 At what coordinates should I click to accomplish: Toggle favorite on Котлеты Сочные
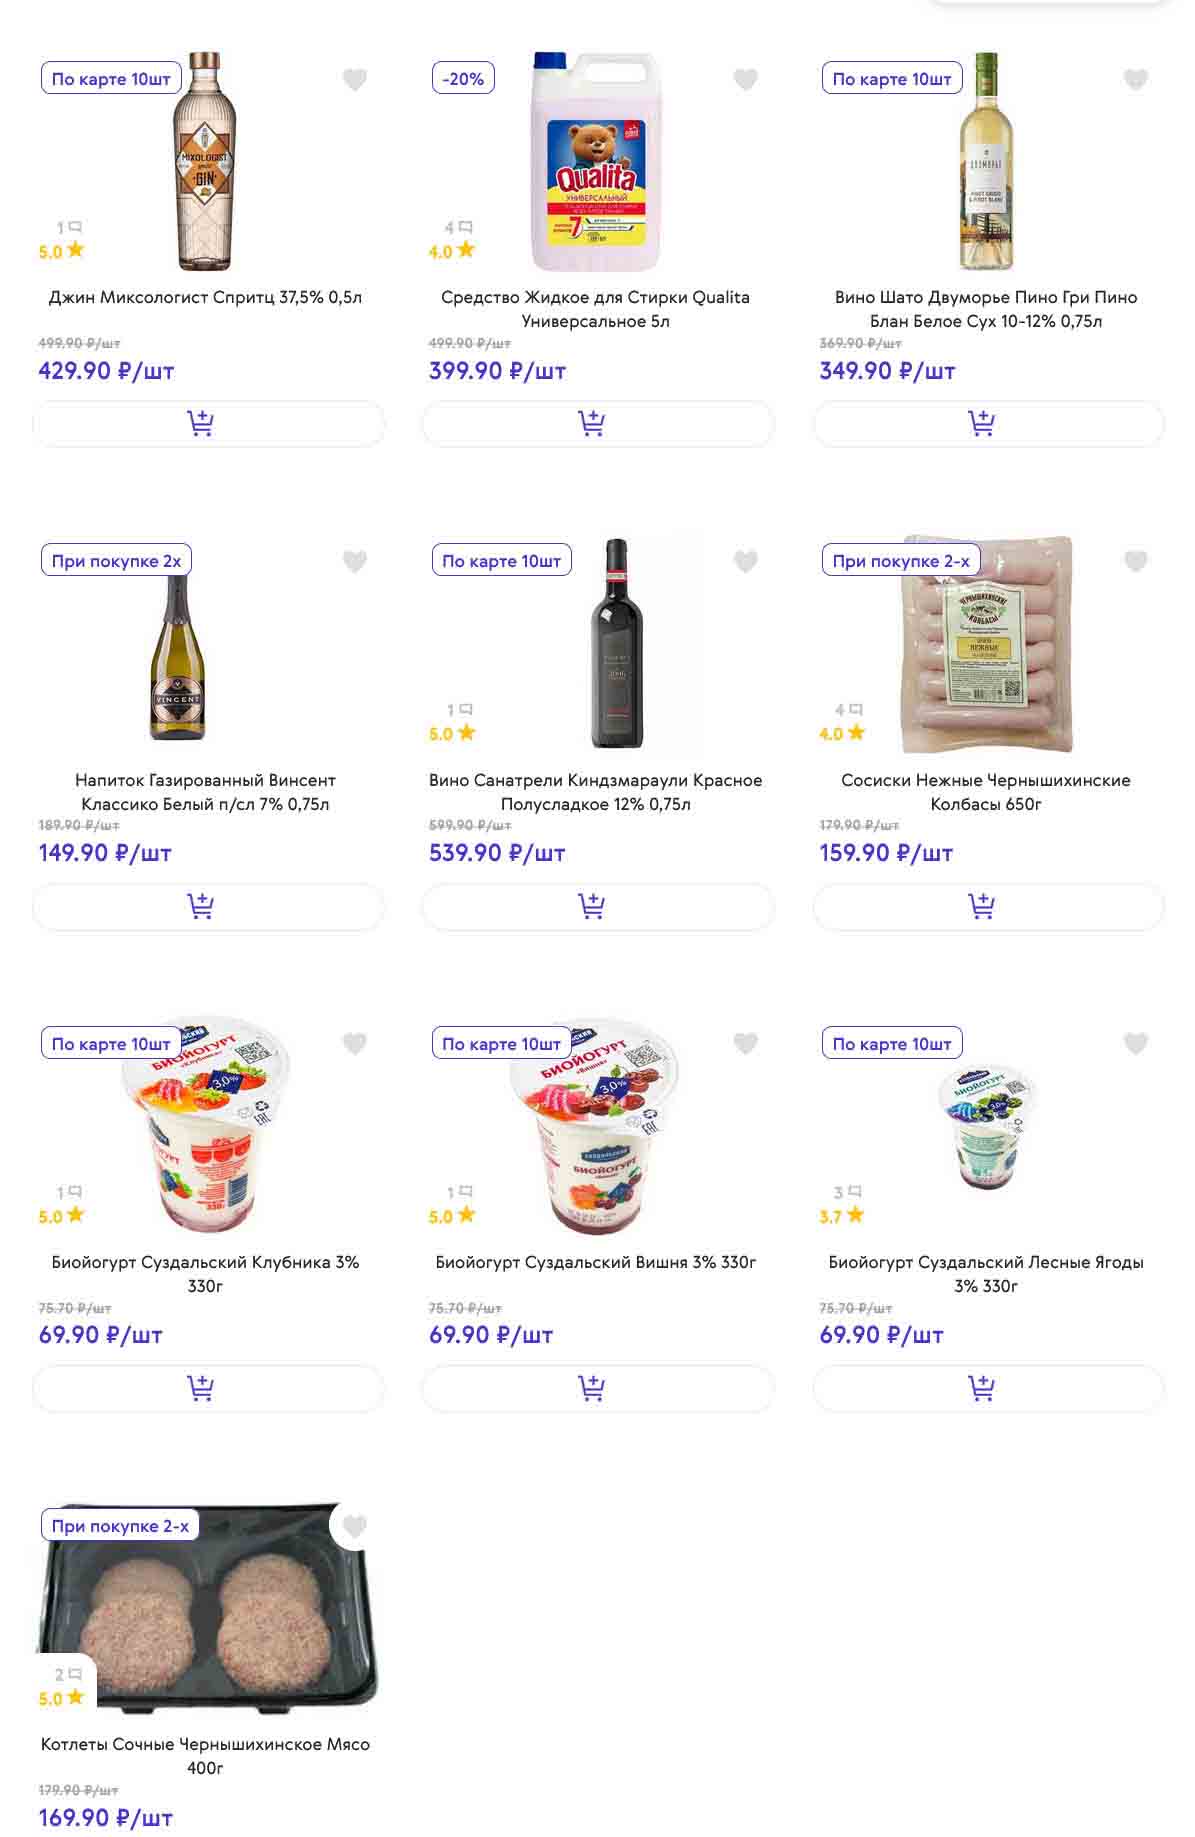[355, 1526]
